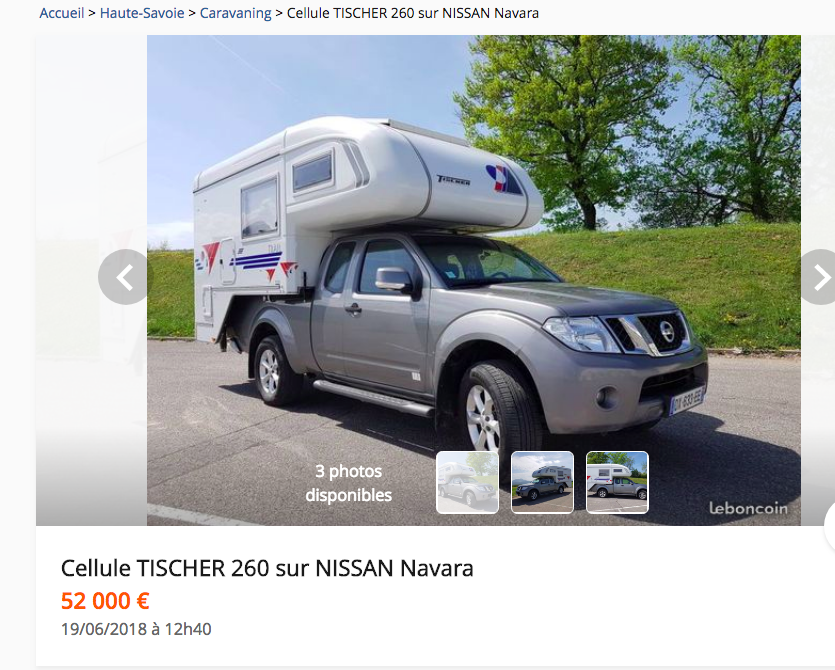Go to Haute-Savoie breadcrumb link
The height and width of the screenshot is (670, 835).
tap(142, 13)
